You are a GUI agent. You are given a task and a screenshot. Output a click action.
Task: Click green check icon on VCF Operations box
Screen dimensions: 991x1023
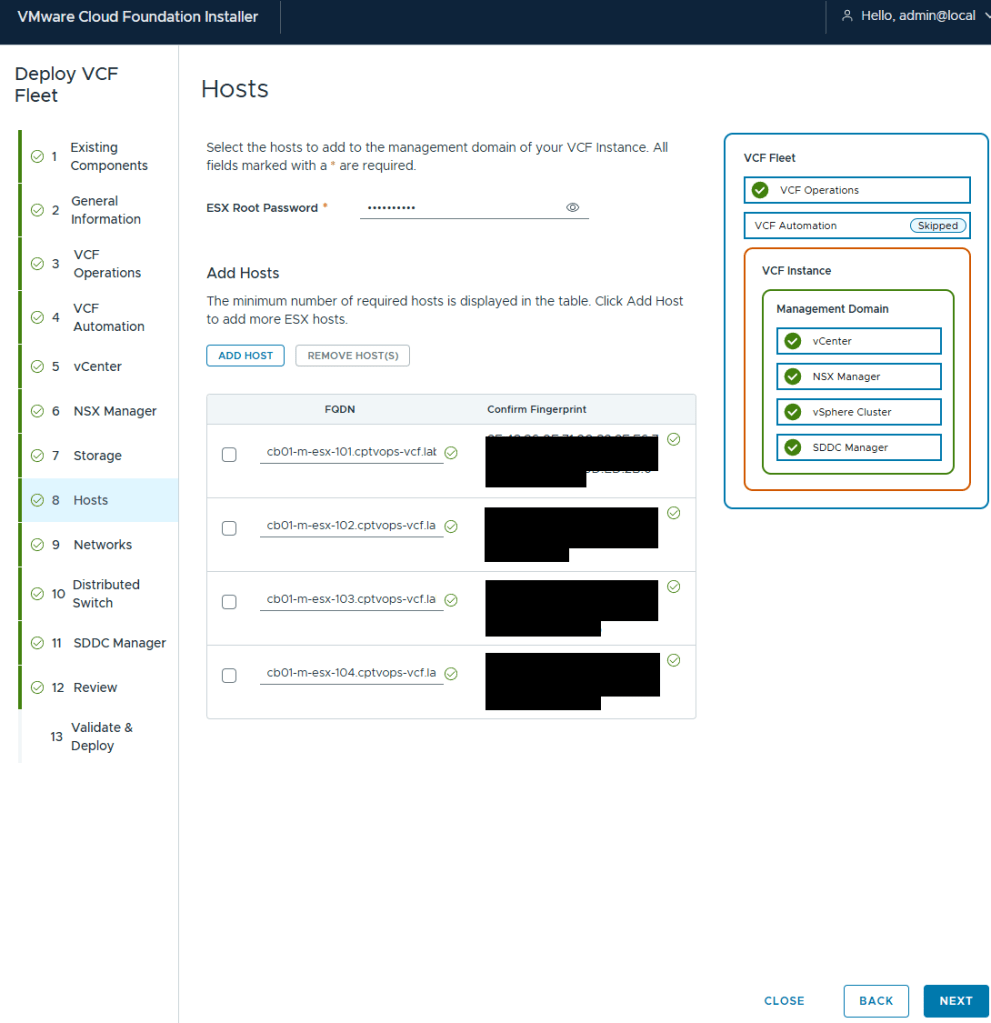[x=760, y=190]
